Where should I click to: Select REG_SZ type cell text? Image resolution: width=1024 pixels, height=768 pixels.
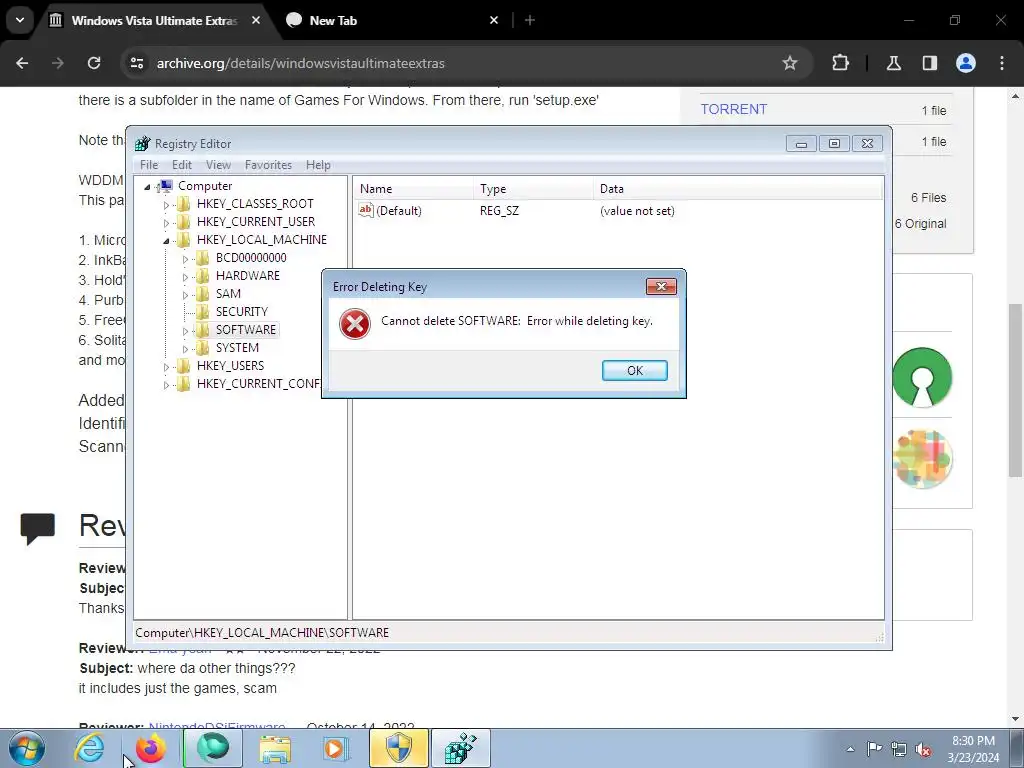(500, 211)
